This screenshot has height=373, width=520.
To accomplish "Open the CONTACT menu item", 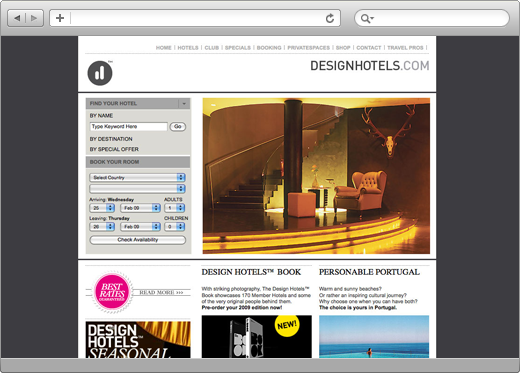I will pos(369,48).
